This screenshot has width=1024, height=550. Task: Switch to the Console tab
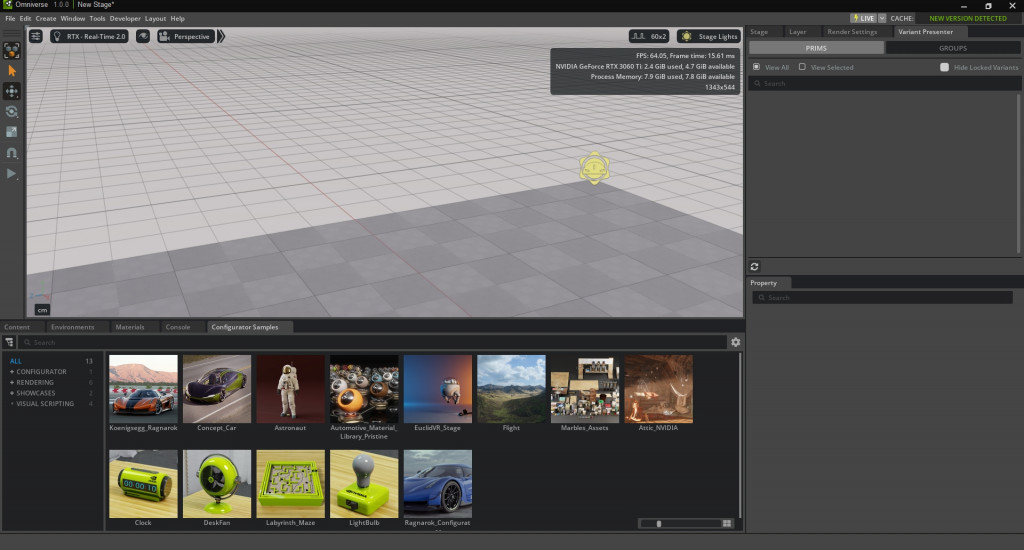(x=178, y=327)
